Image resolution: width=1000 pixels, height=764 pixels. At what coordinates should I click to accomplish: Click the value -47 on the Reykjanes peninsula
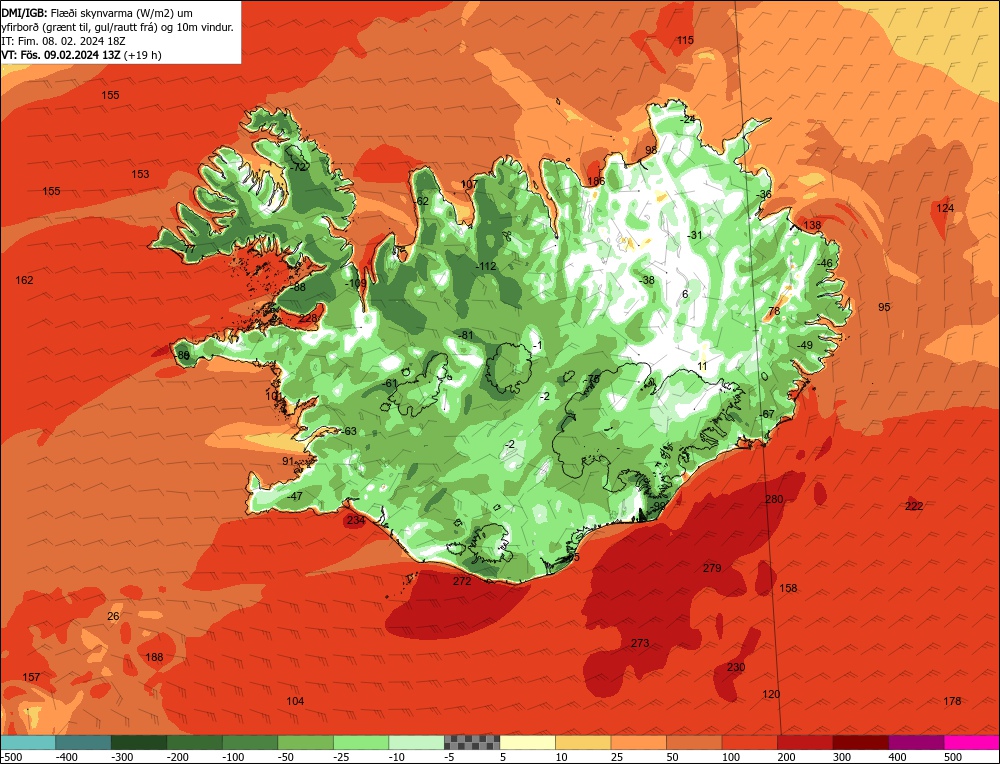[295, 496]
